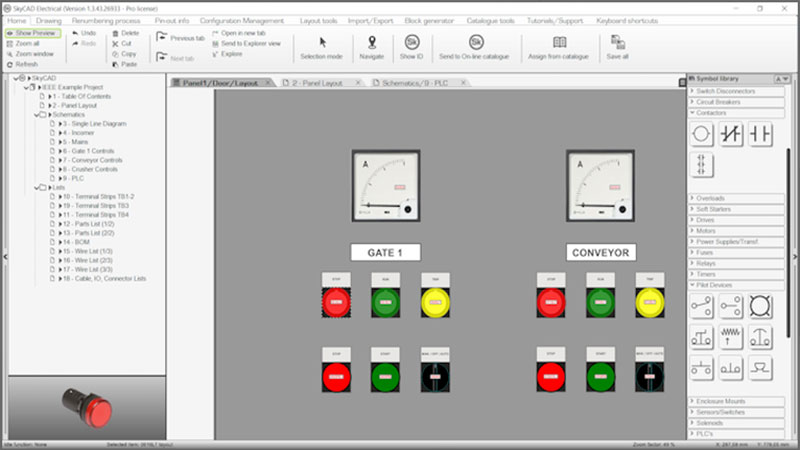Click the Previous tab button
Image resolution: width=800 pixels, height=450 pixels.
click(181, 38)
